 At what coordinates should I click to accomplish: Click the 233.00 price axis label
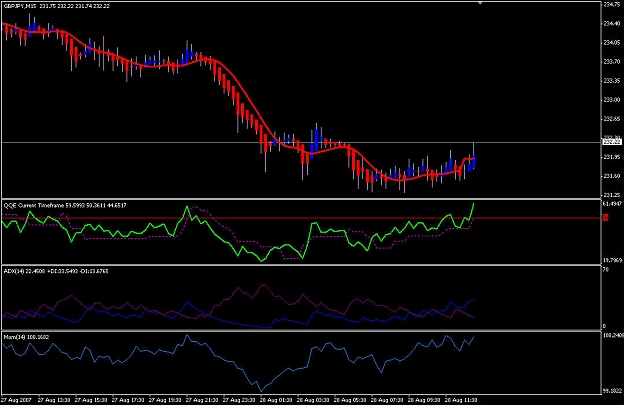coord(612,100)
